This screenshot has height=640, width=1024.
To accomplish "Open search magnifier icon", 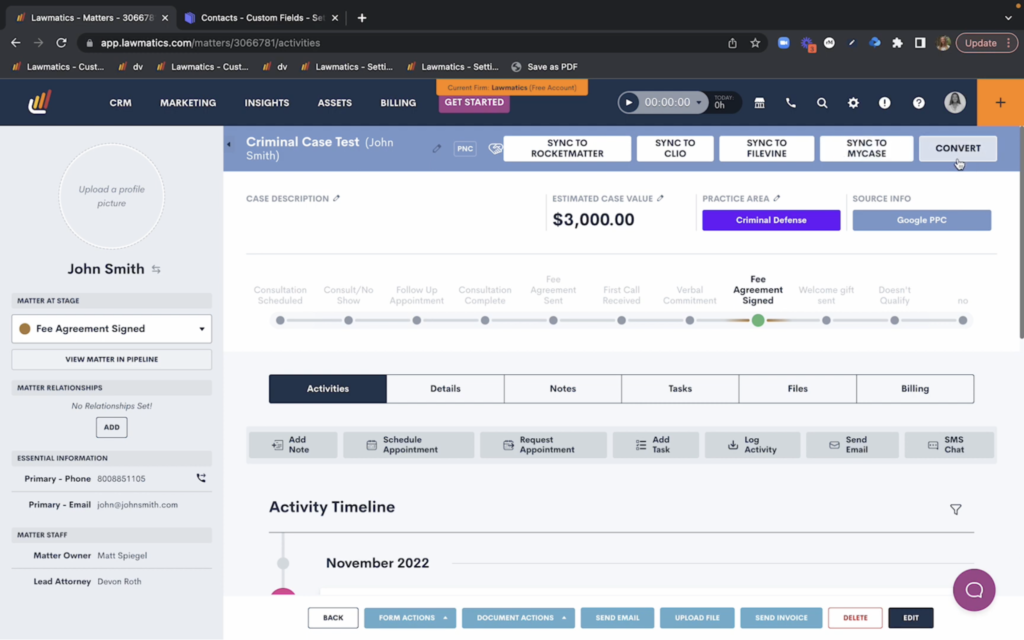I will 822,103.
